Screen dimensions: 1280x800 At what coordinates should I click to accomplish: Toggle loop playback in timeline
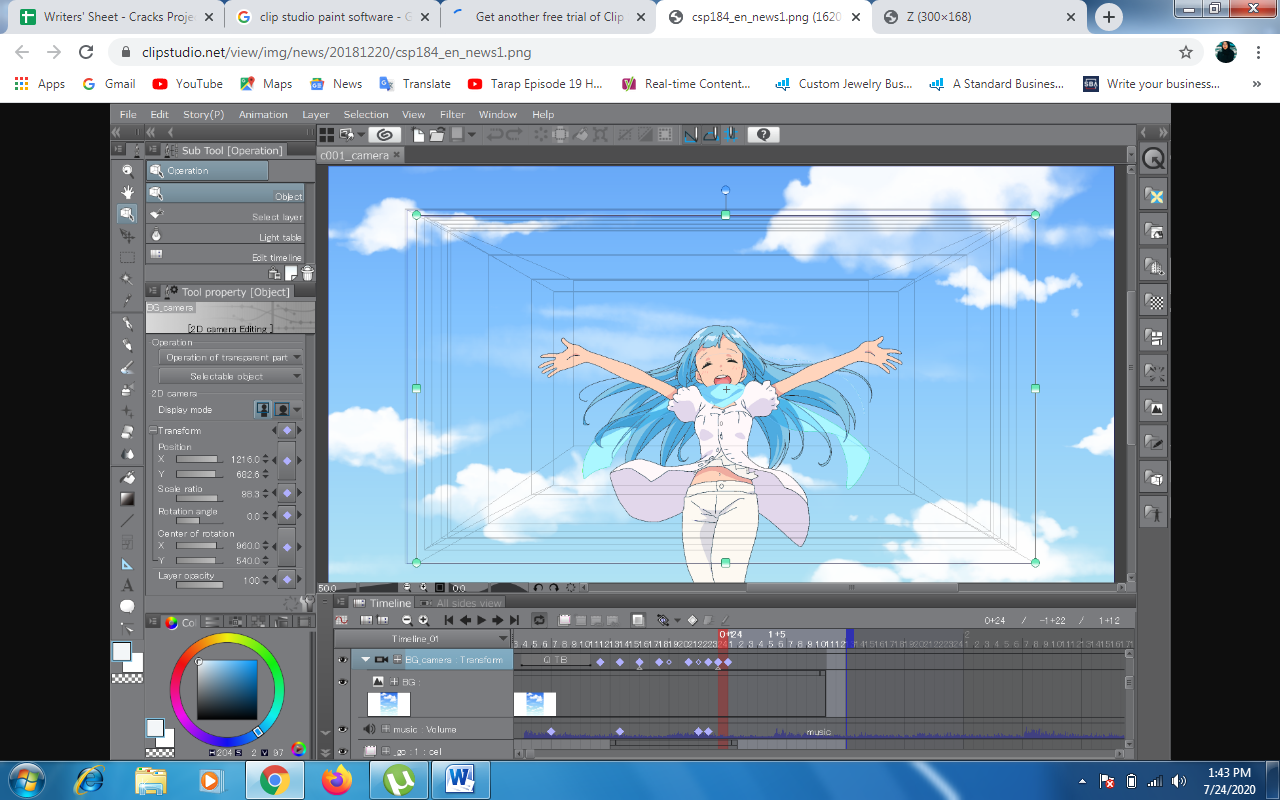click(539, 620)
